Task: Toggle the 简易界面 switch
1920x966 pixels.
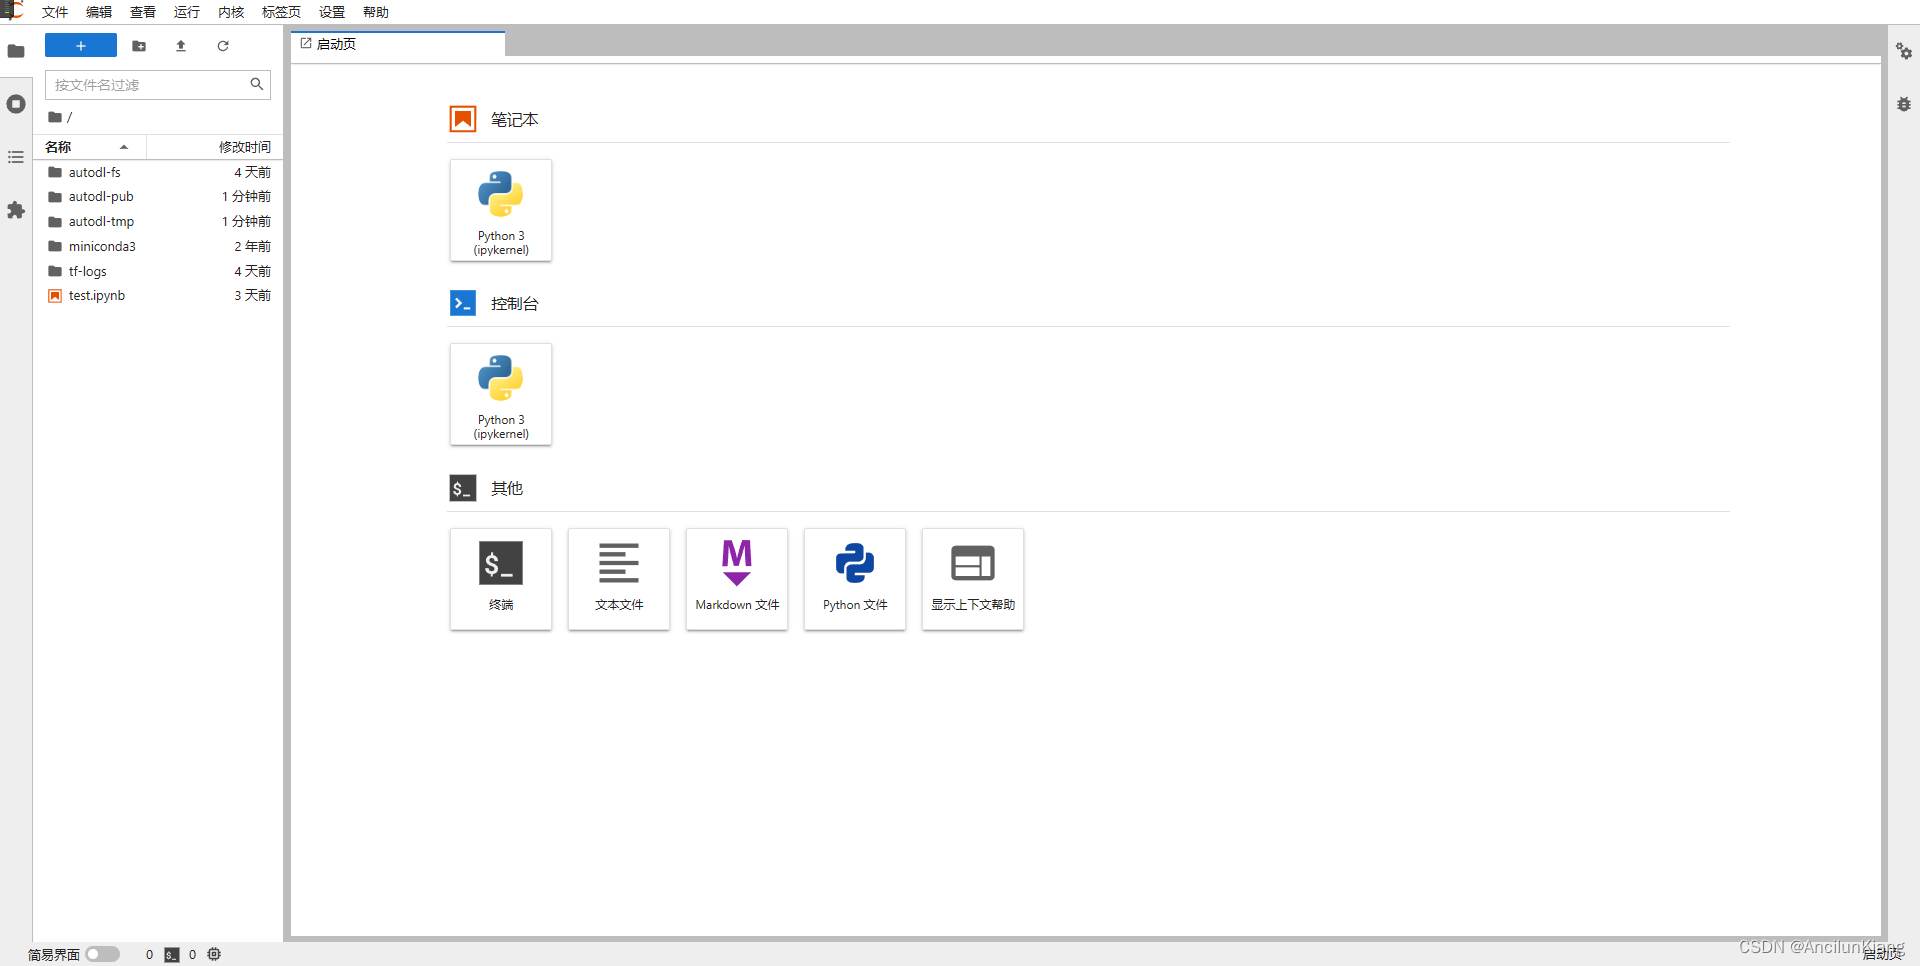Action: (x=102, y=954)
